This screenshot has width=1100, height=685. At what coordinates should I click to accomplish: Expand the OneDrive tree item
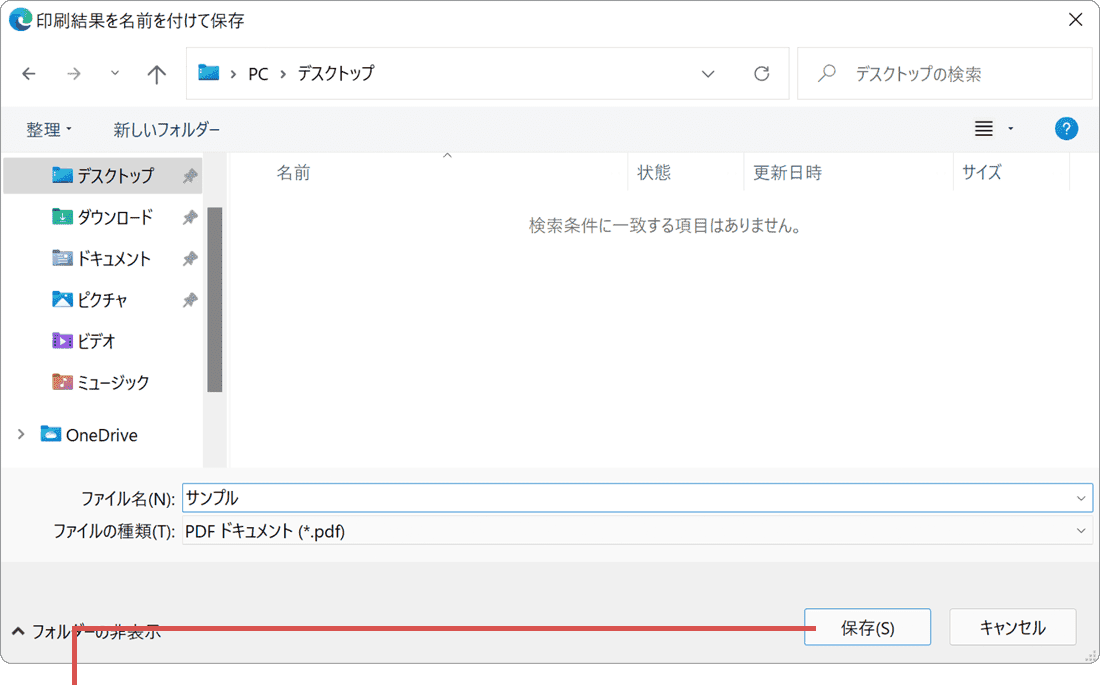21,434
